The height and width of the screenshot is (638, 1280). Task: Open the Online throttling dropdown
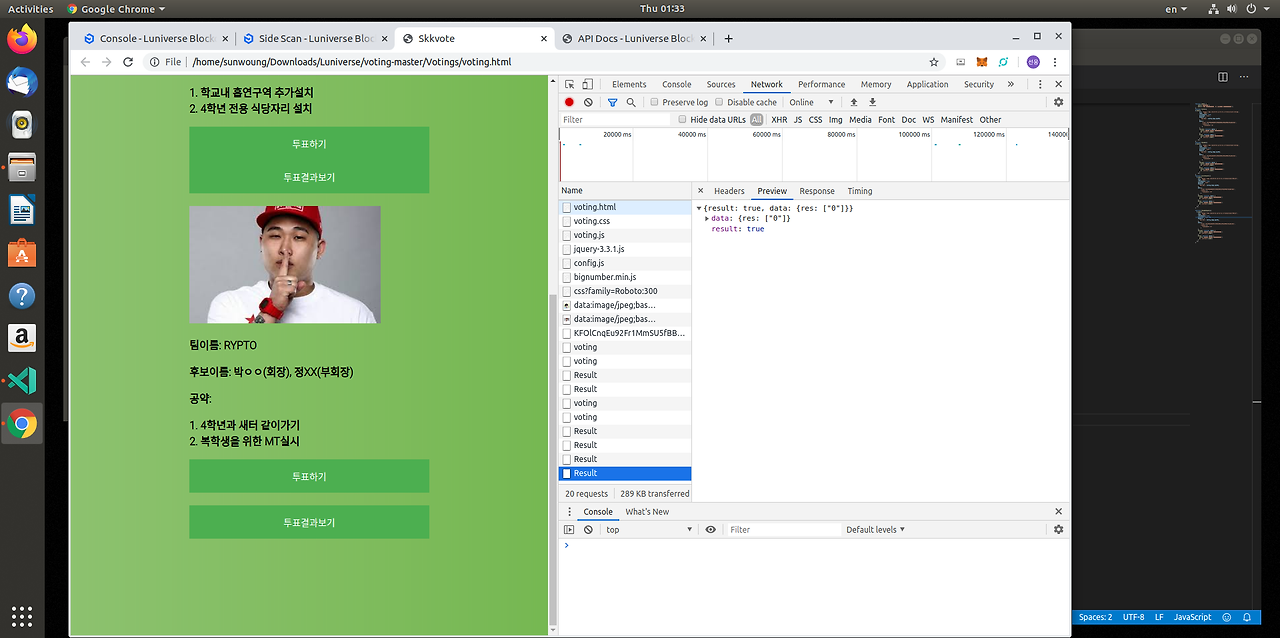click(x=812, y=102)
